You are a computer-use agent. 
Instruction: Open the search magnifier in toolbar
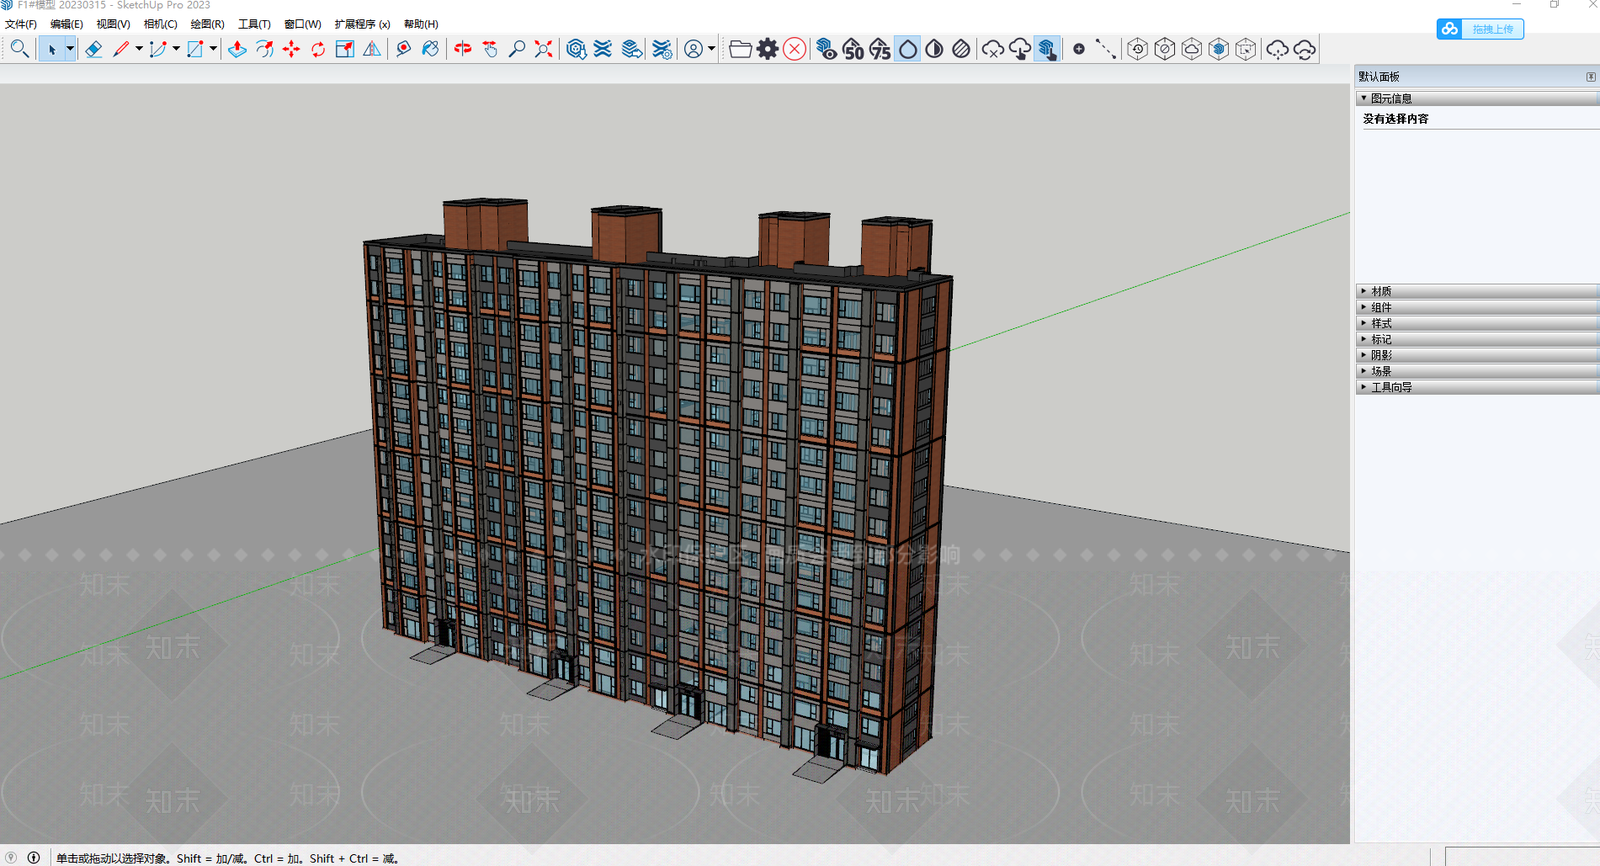[x=19, y=49]
